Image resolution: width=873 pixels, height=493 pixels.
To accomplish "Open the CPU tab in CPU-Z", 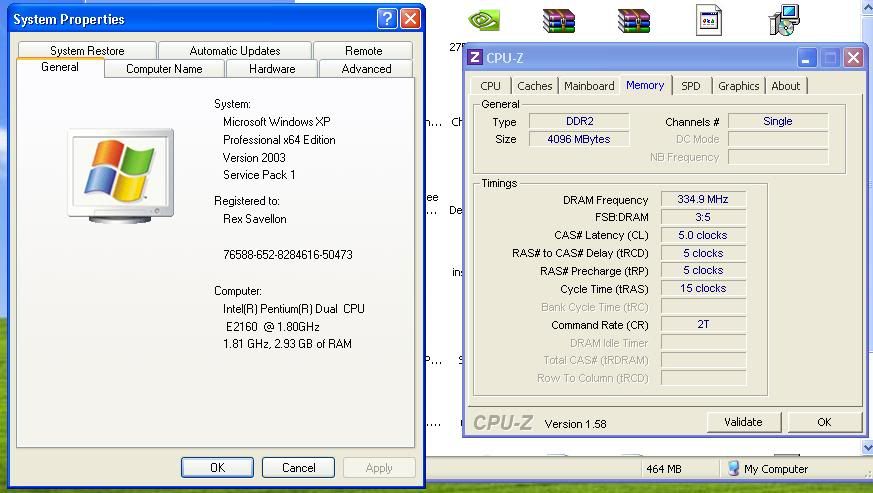I will point(491,86).
